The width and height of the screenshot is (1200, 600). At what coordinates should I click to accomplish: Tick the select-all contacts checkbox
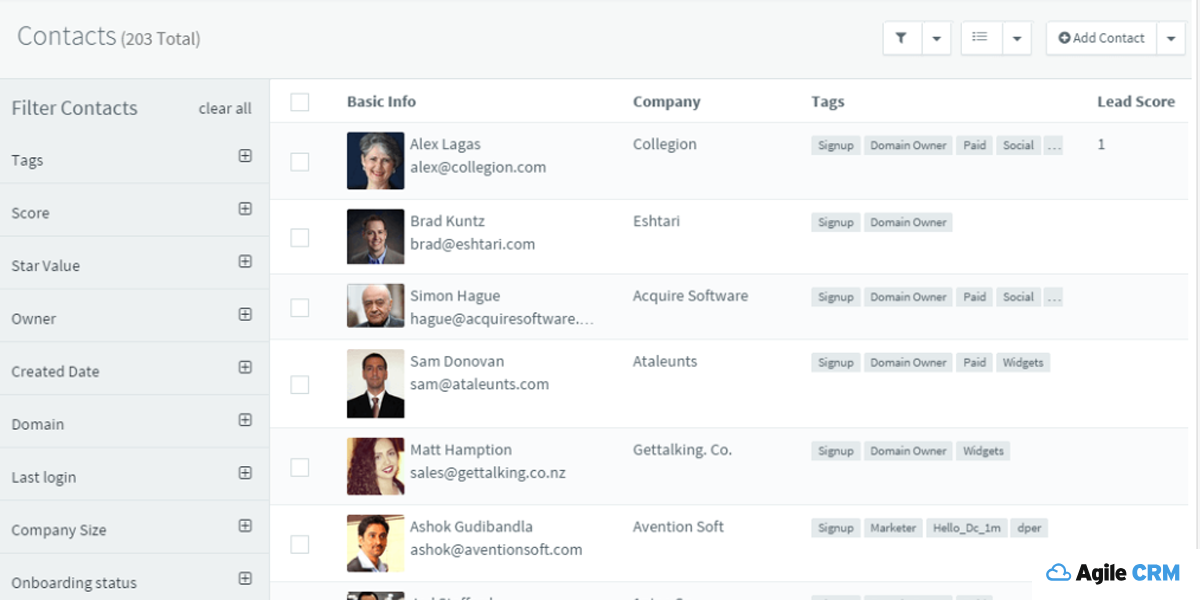click(300, 102)
